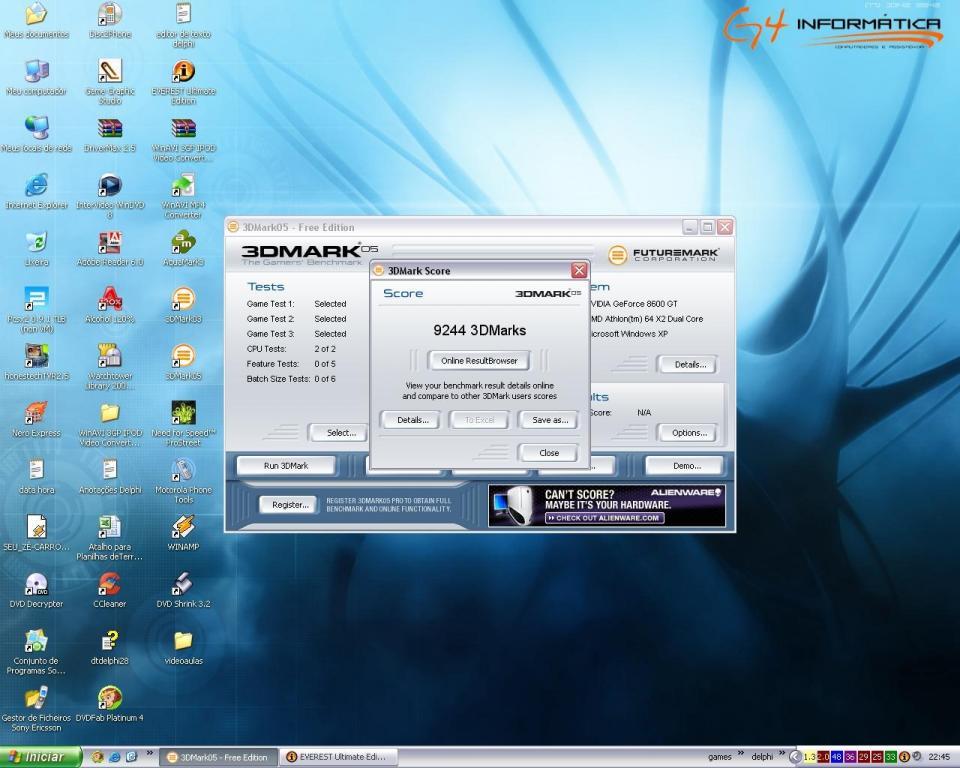Select the 3DMark03 desktop shortcut

[x=183, y=306]
